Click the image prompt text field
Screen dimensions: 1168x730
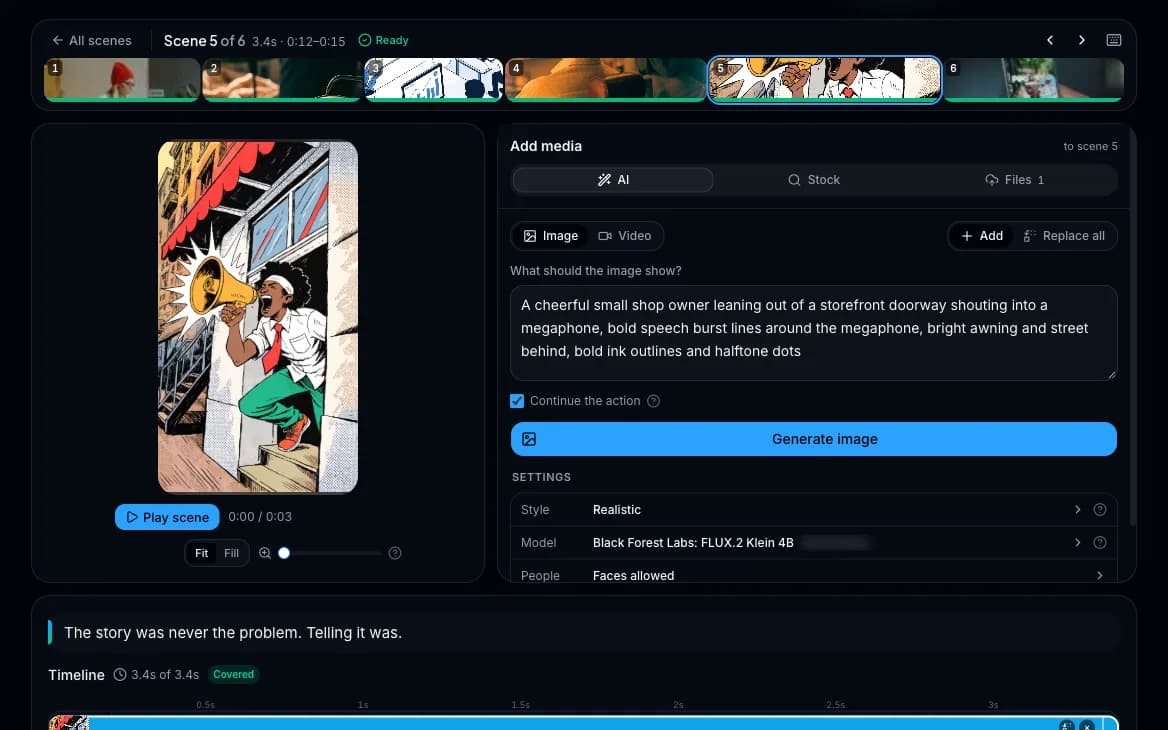coord(813,333)
